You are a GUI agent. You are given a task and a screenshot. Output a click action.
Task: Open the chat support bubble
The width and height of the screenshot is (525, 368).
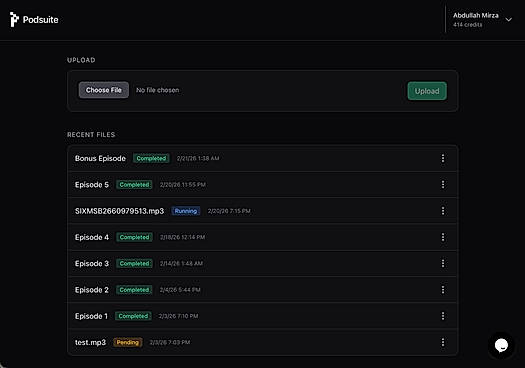(x=501, y=345)
